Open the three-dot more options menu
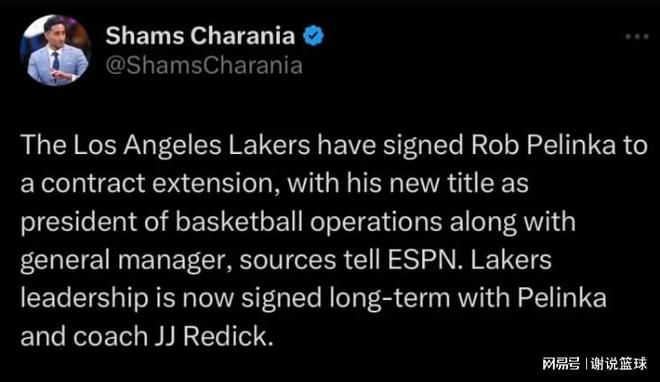 point(637,37)
